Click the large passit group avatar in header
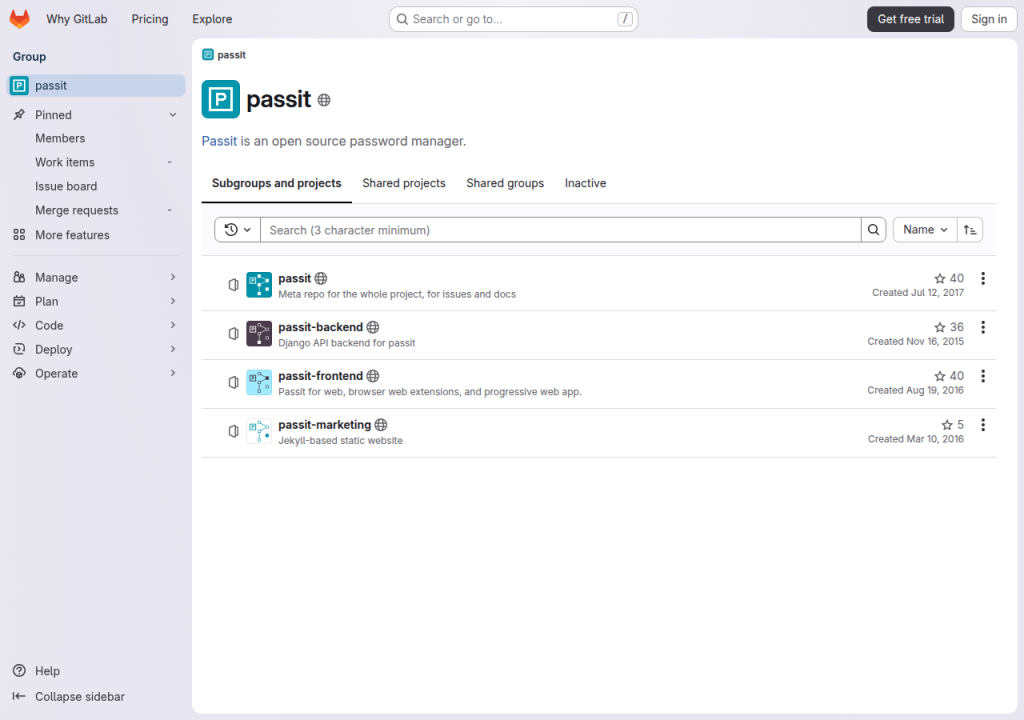Viewport: 1024px width, 720px height. click(x=221, y=99)
